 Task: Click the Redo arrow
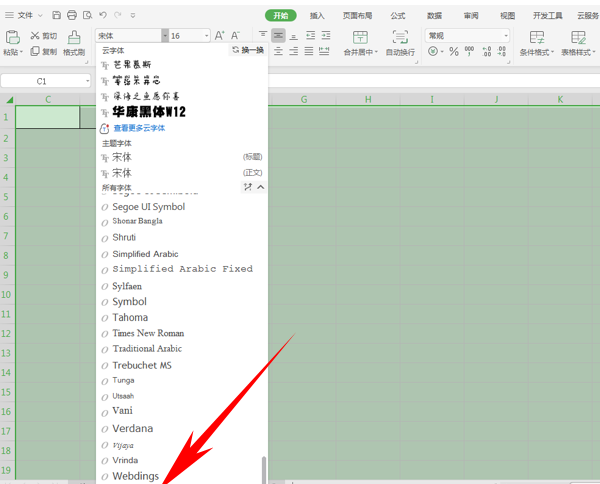pos(118,15)
